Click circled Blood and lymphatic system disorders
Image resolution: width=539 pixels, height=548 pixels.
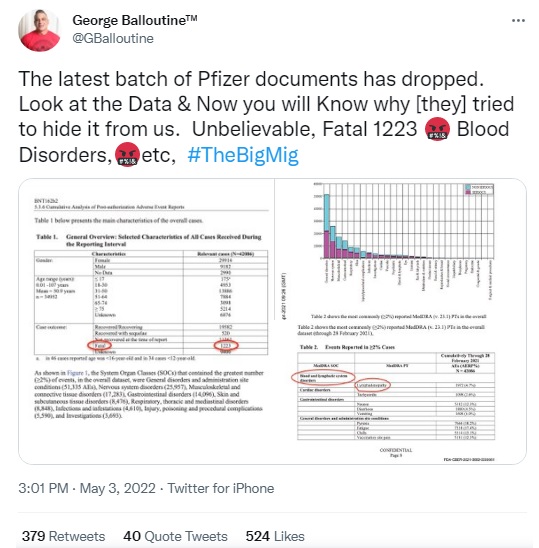[x=323, y=377]
